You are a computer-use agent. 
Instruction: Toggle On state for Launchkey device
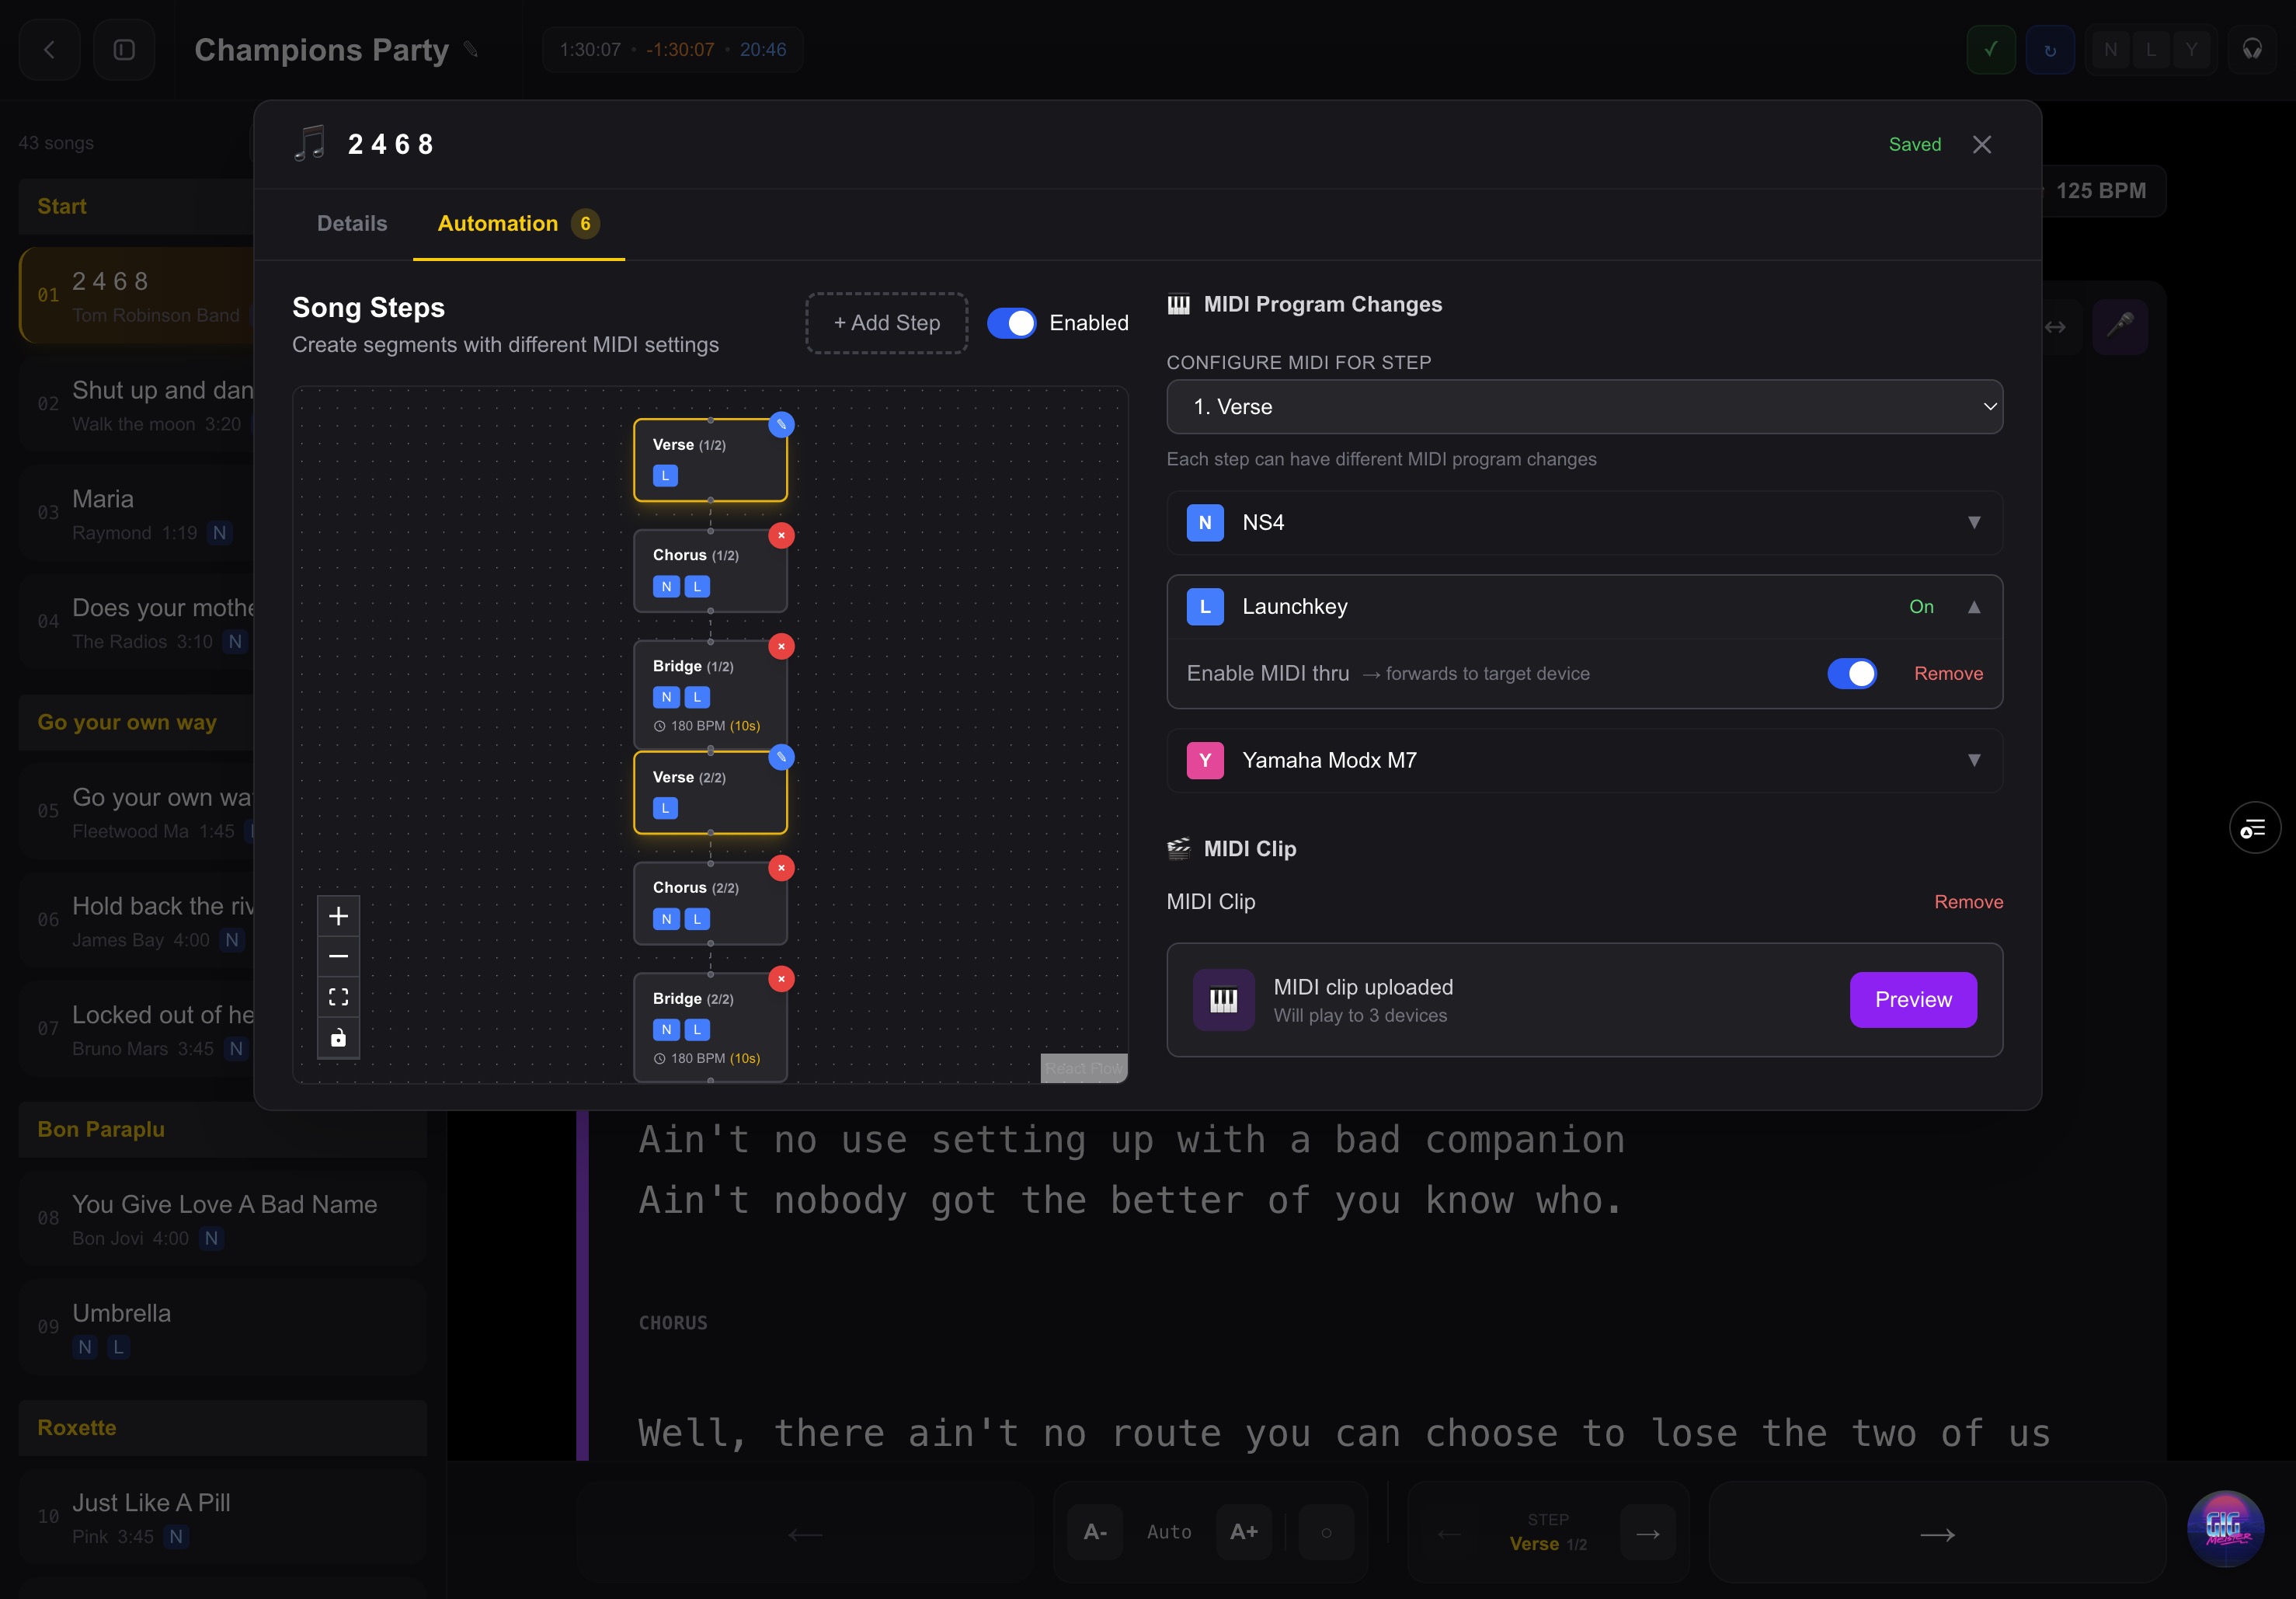(1921, 607)
